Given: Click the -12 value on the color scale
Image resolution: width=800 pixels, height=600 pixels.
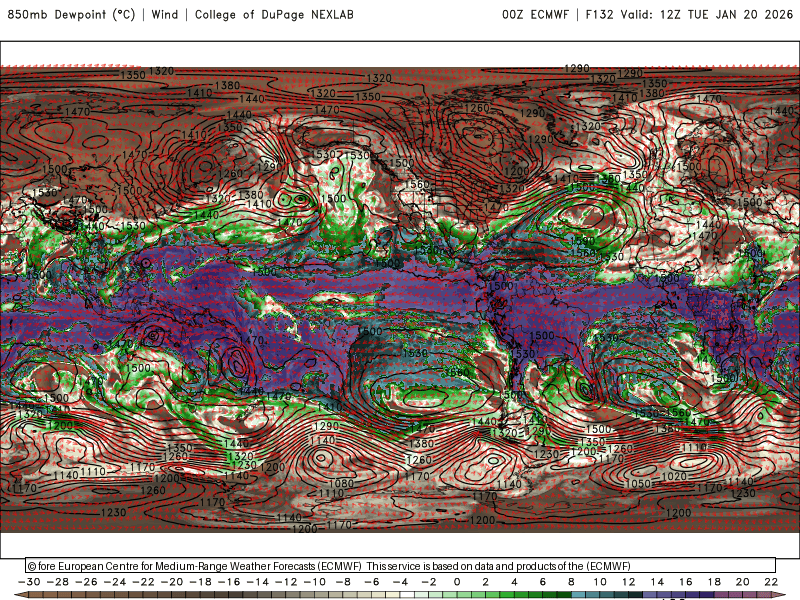Looking at the screenshot, I should point(286,582).
